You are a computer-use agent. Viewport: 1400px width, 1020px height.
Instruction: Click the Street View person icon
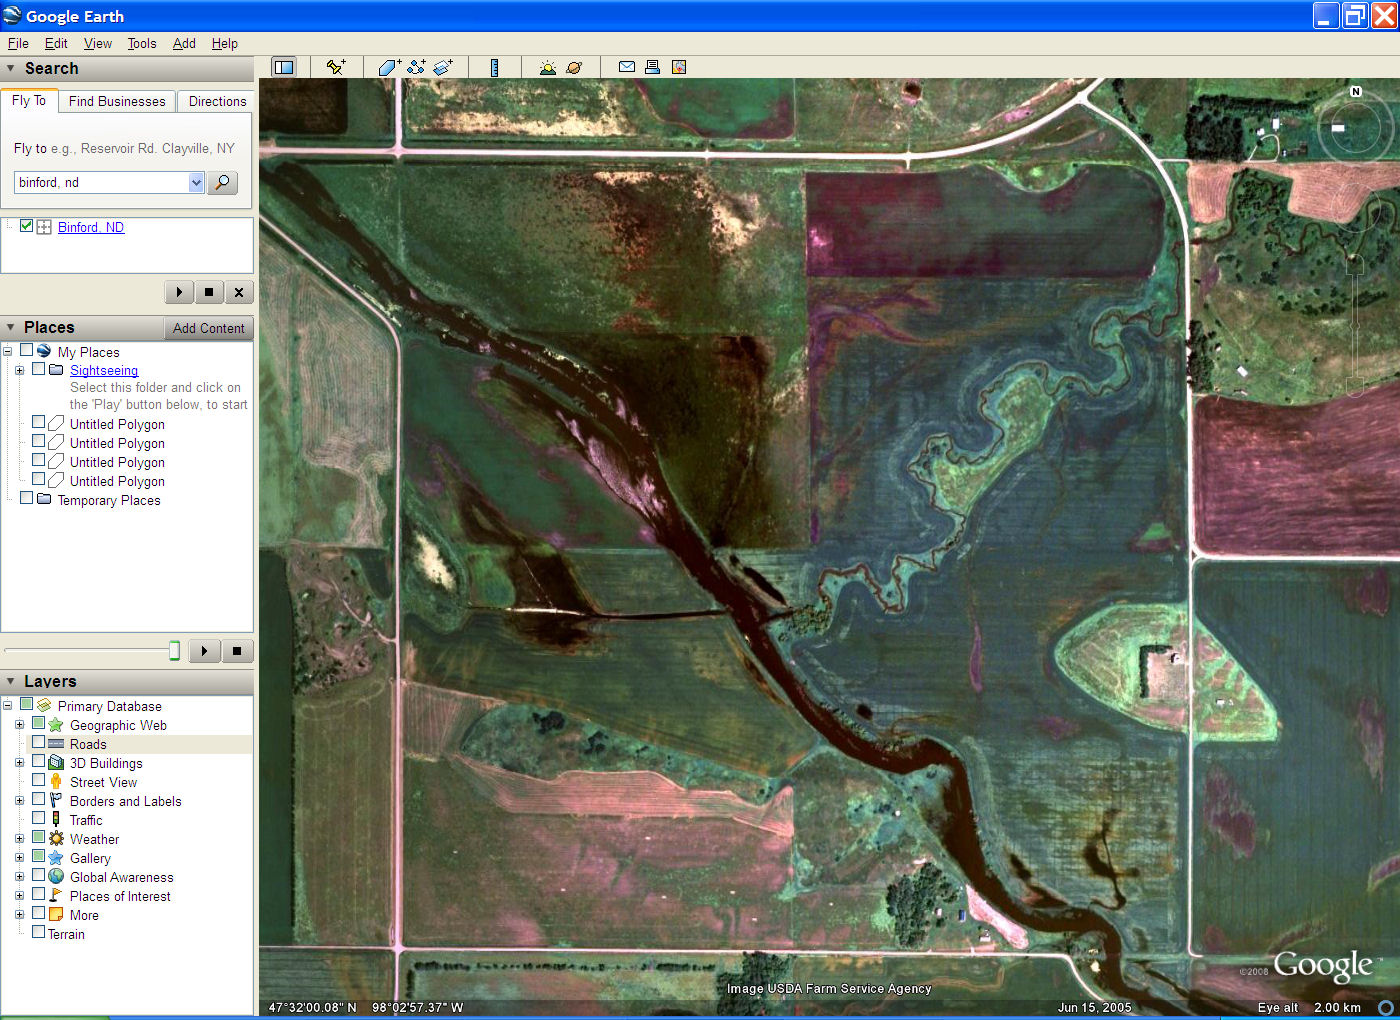56,782
